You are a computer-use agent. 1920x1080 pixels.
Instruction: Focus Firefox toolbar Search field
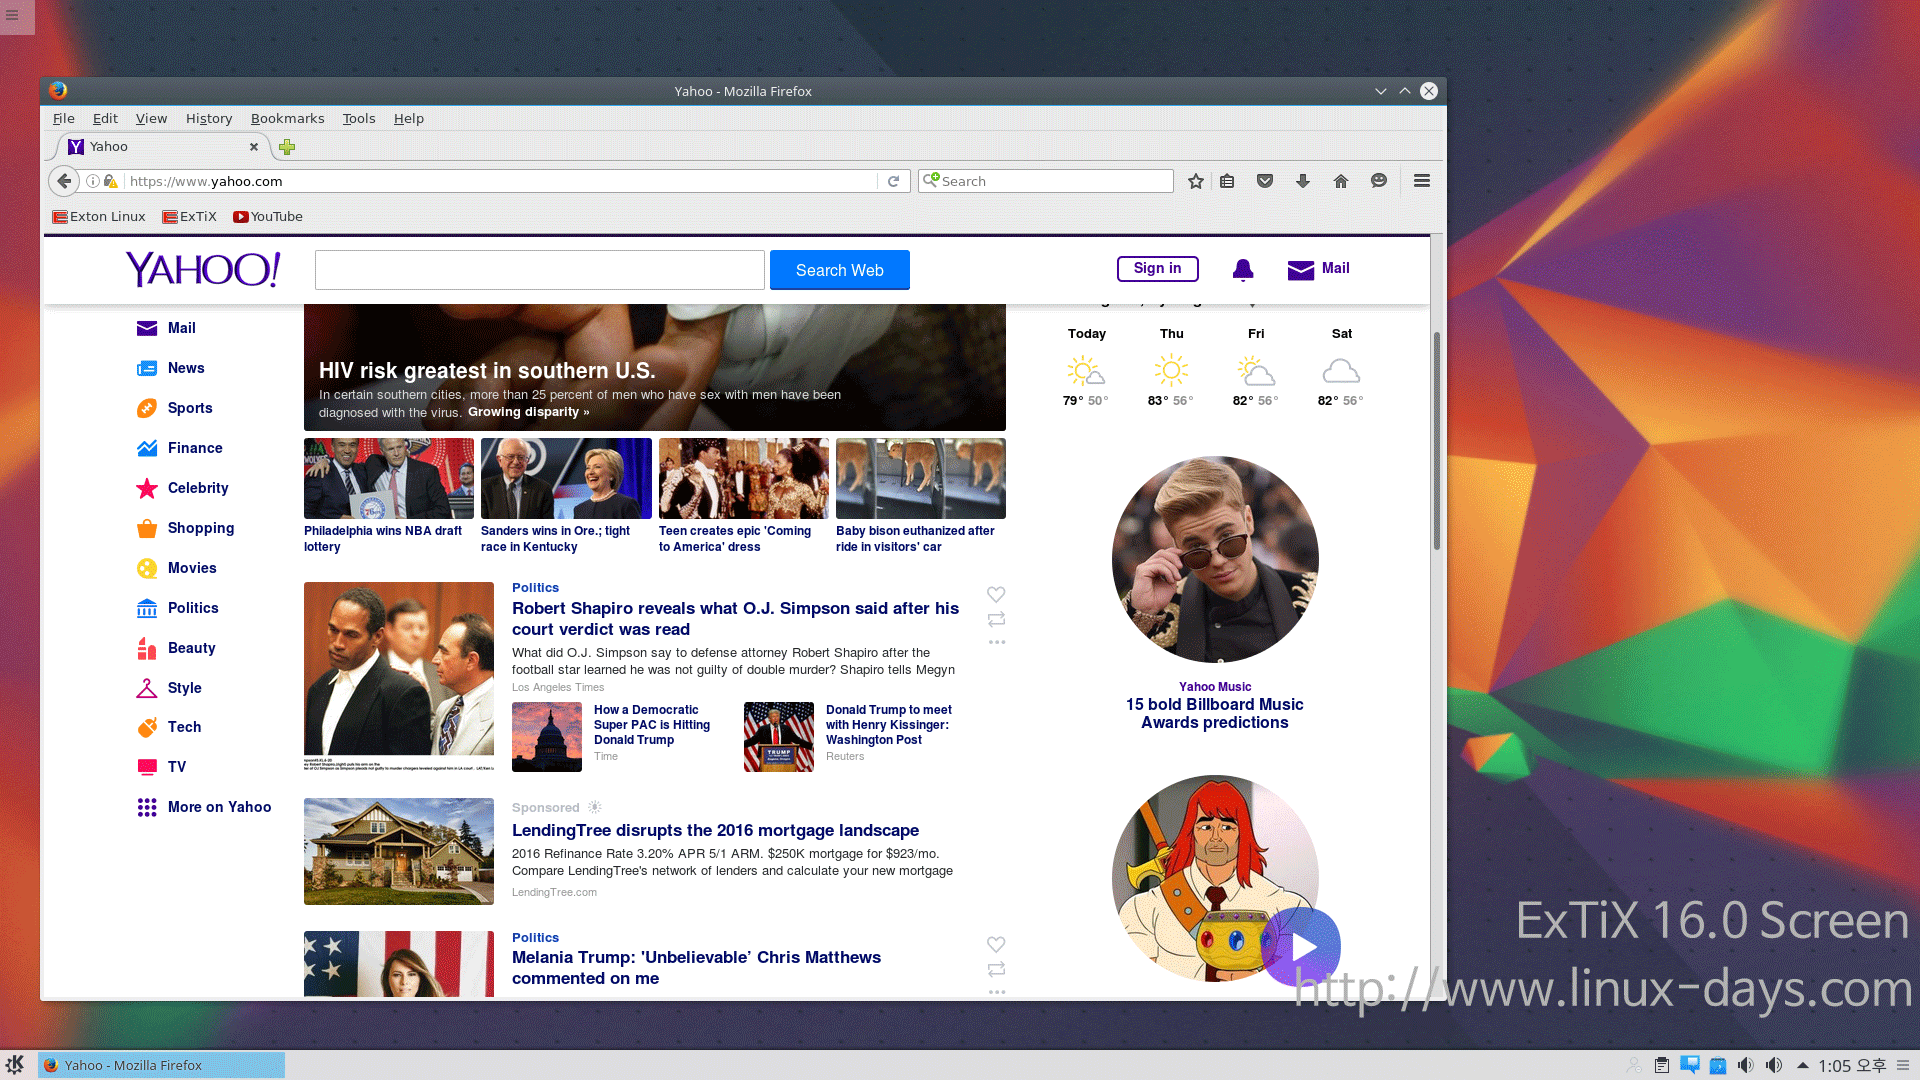[1046, 181]
